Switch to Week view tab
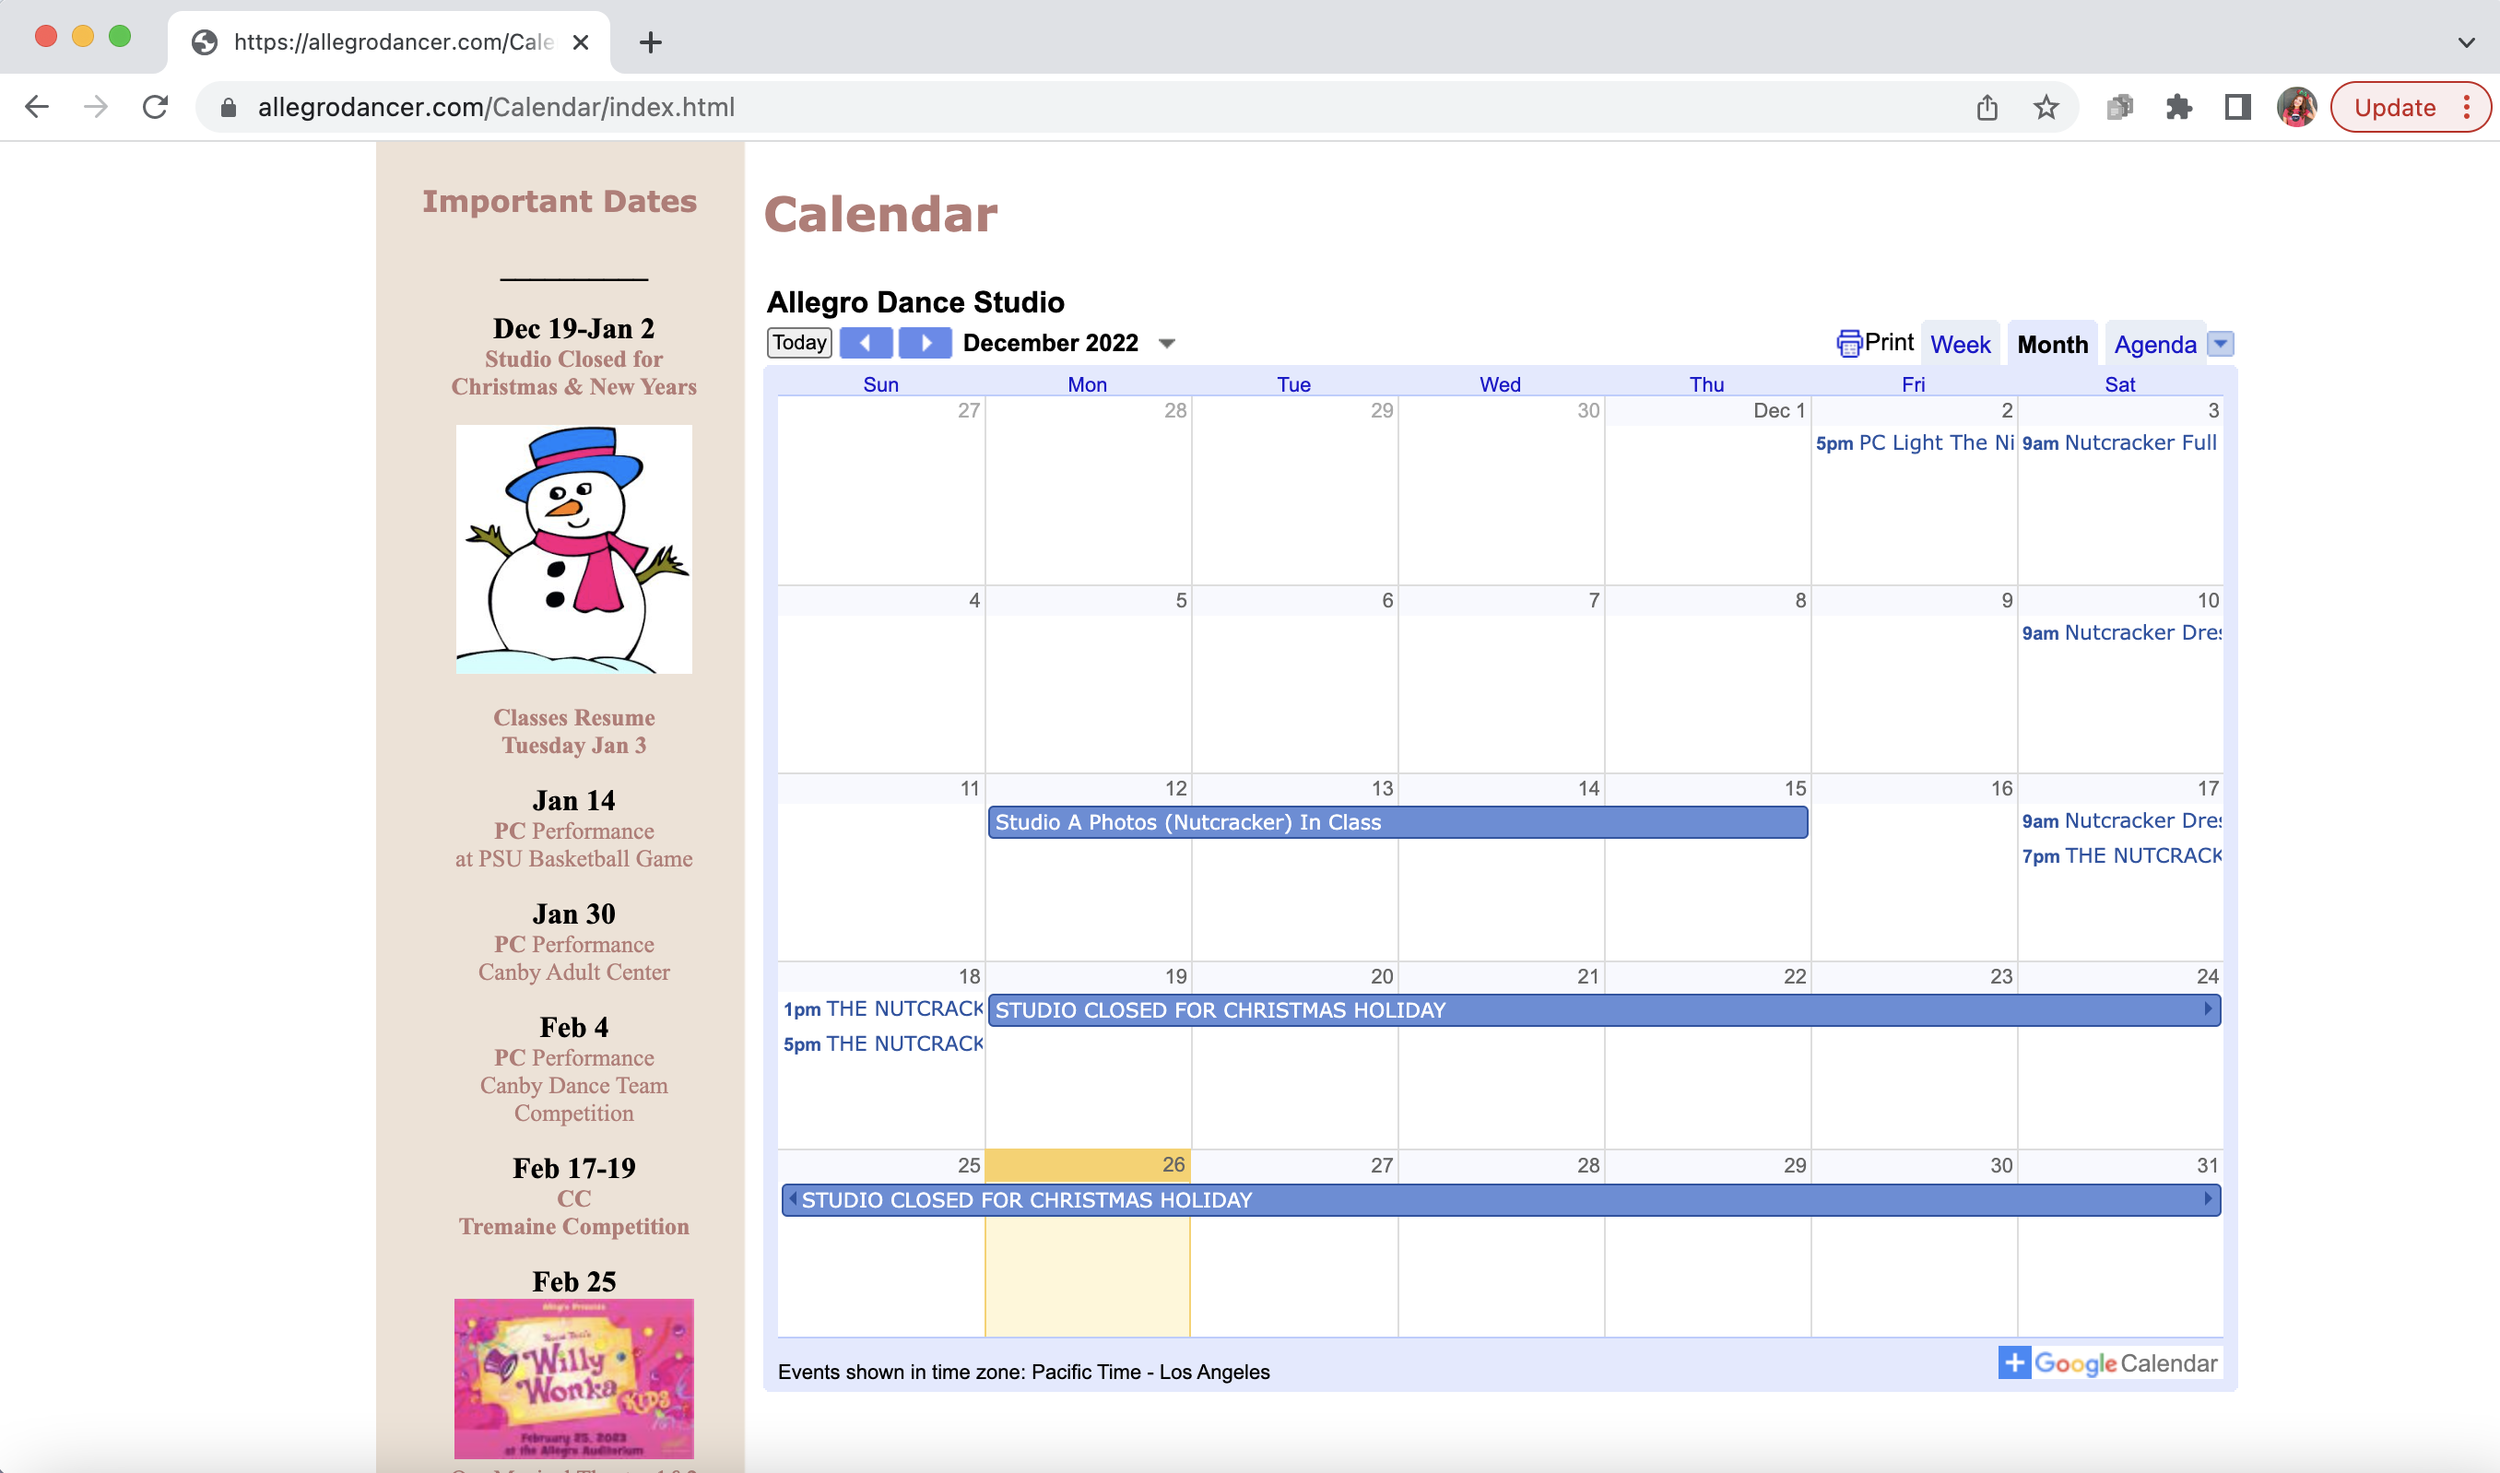Viewport: 2500px width, 1473px height. (x=1960, y=344)
